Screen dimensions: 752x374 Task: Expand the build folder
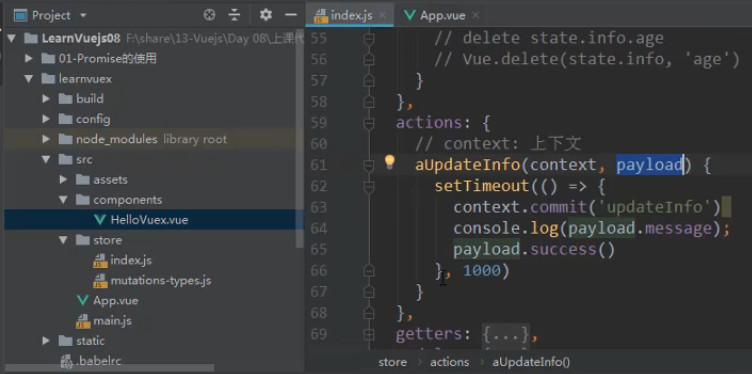(46, 99)
